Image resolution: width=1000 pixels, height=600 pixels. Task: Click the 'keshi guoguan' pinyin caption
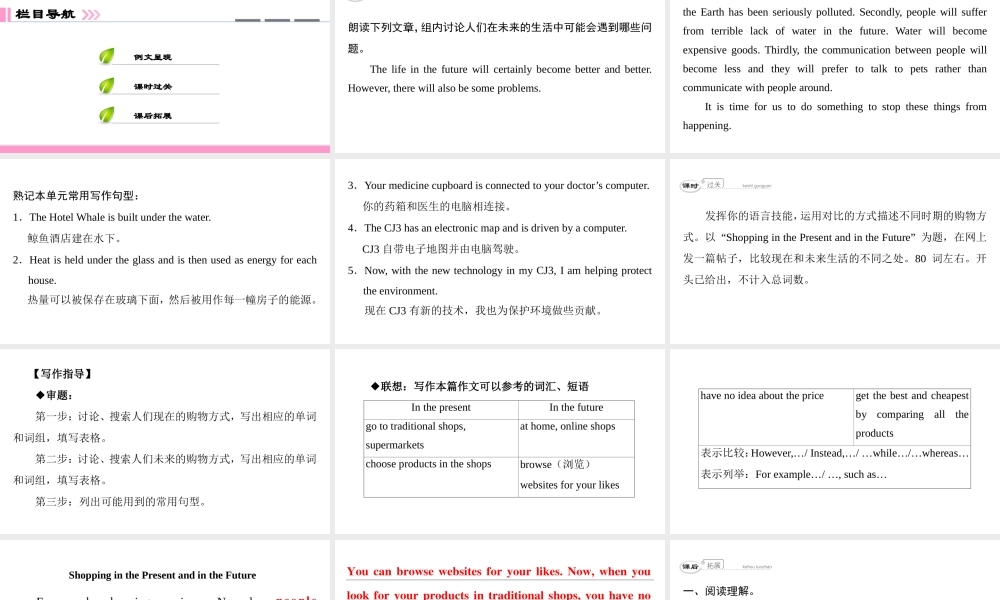[x=757, y=186]
